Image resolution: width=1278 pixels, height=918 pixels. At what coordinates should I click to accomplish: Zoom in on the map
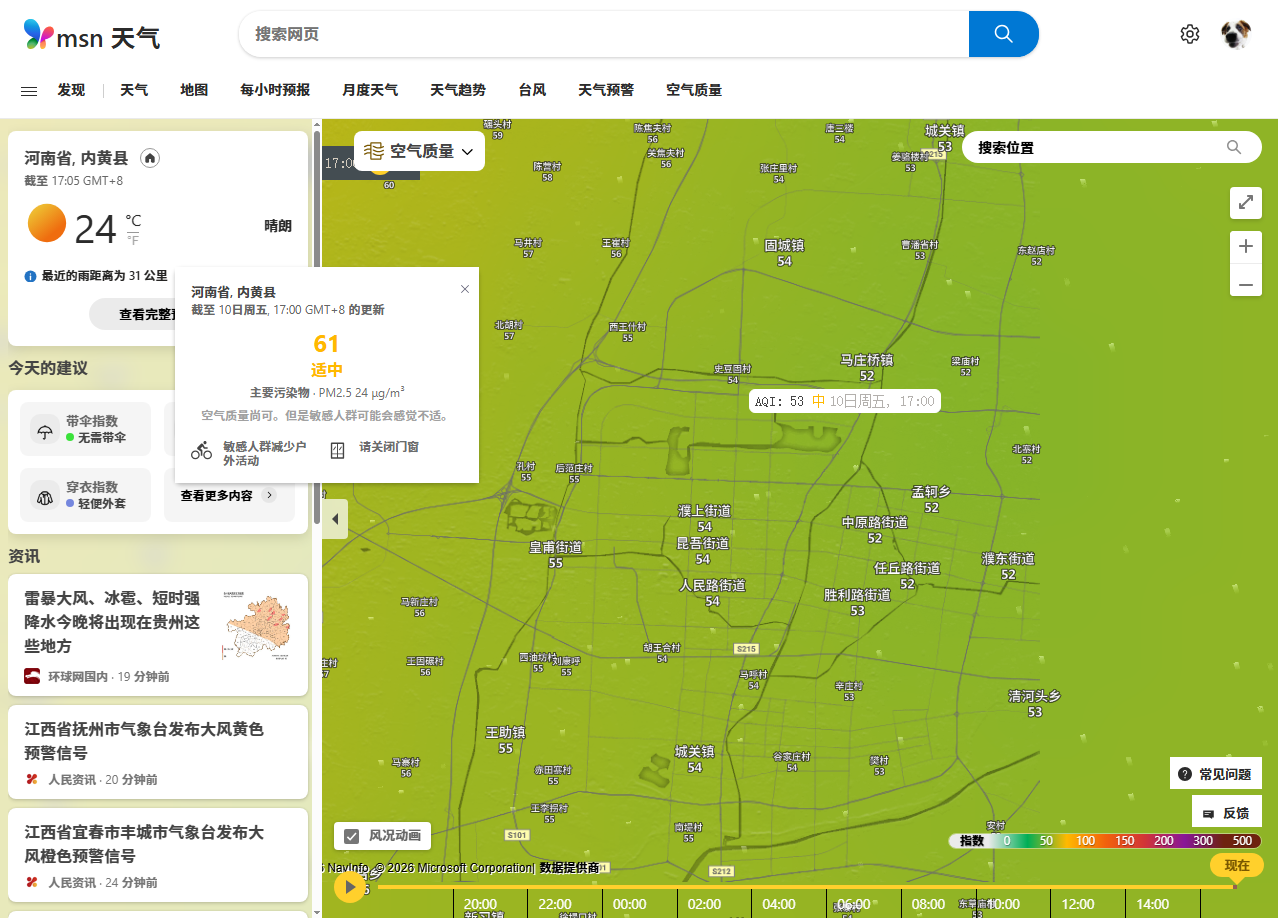pyautogui.click(x=1245, y=246)
